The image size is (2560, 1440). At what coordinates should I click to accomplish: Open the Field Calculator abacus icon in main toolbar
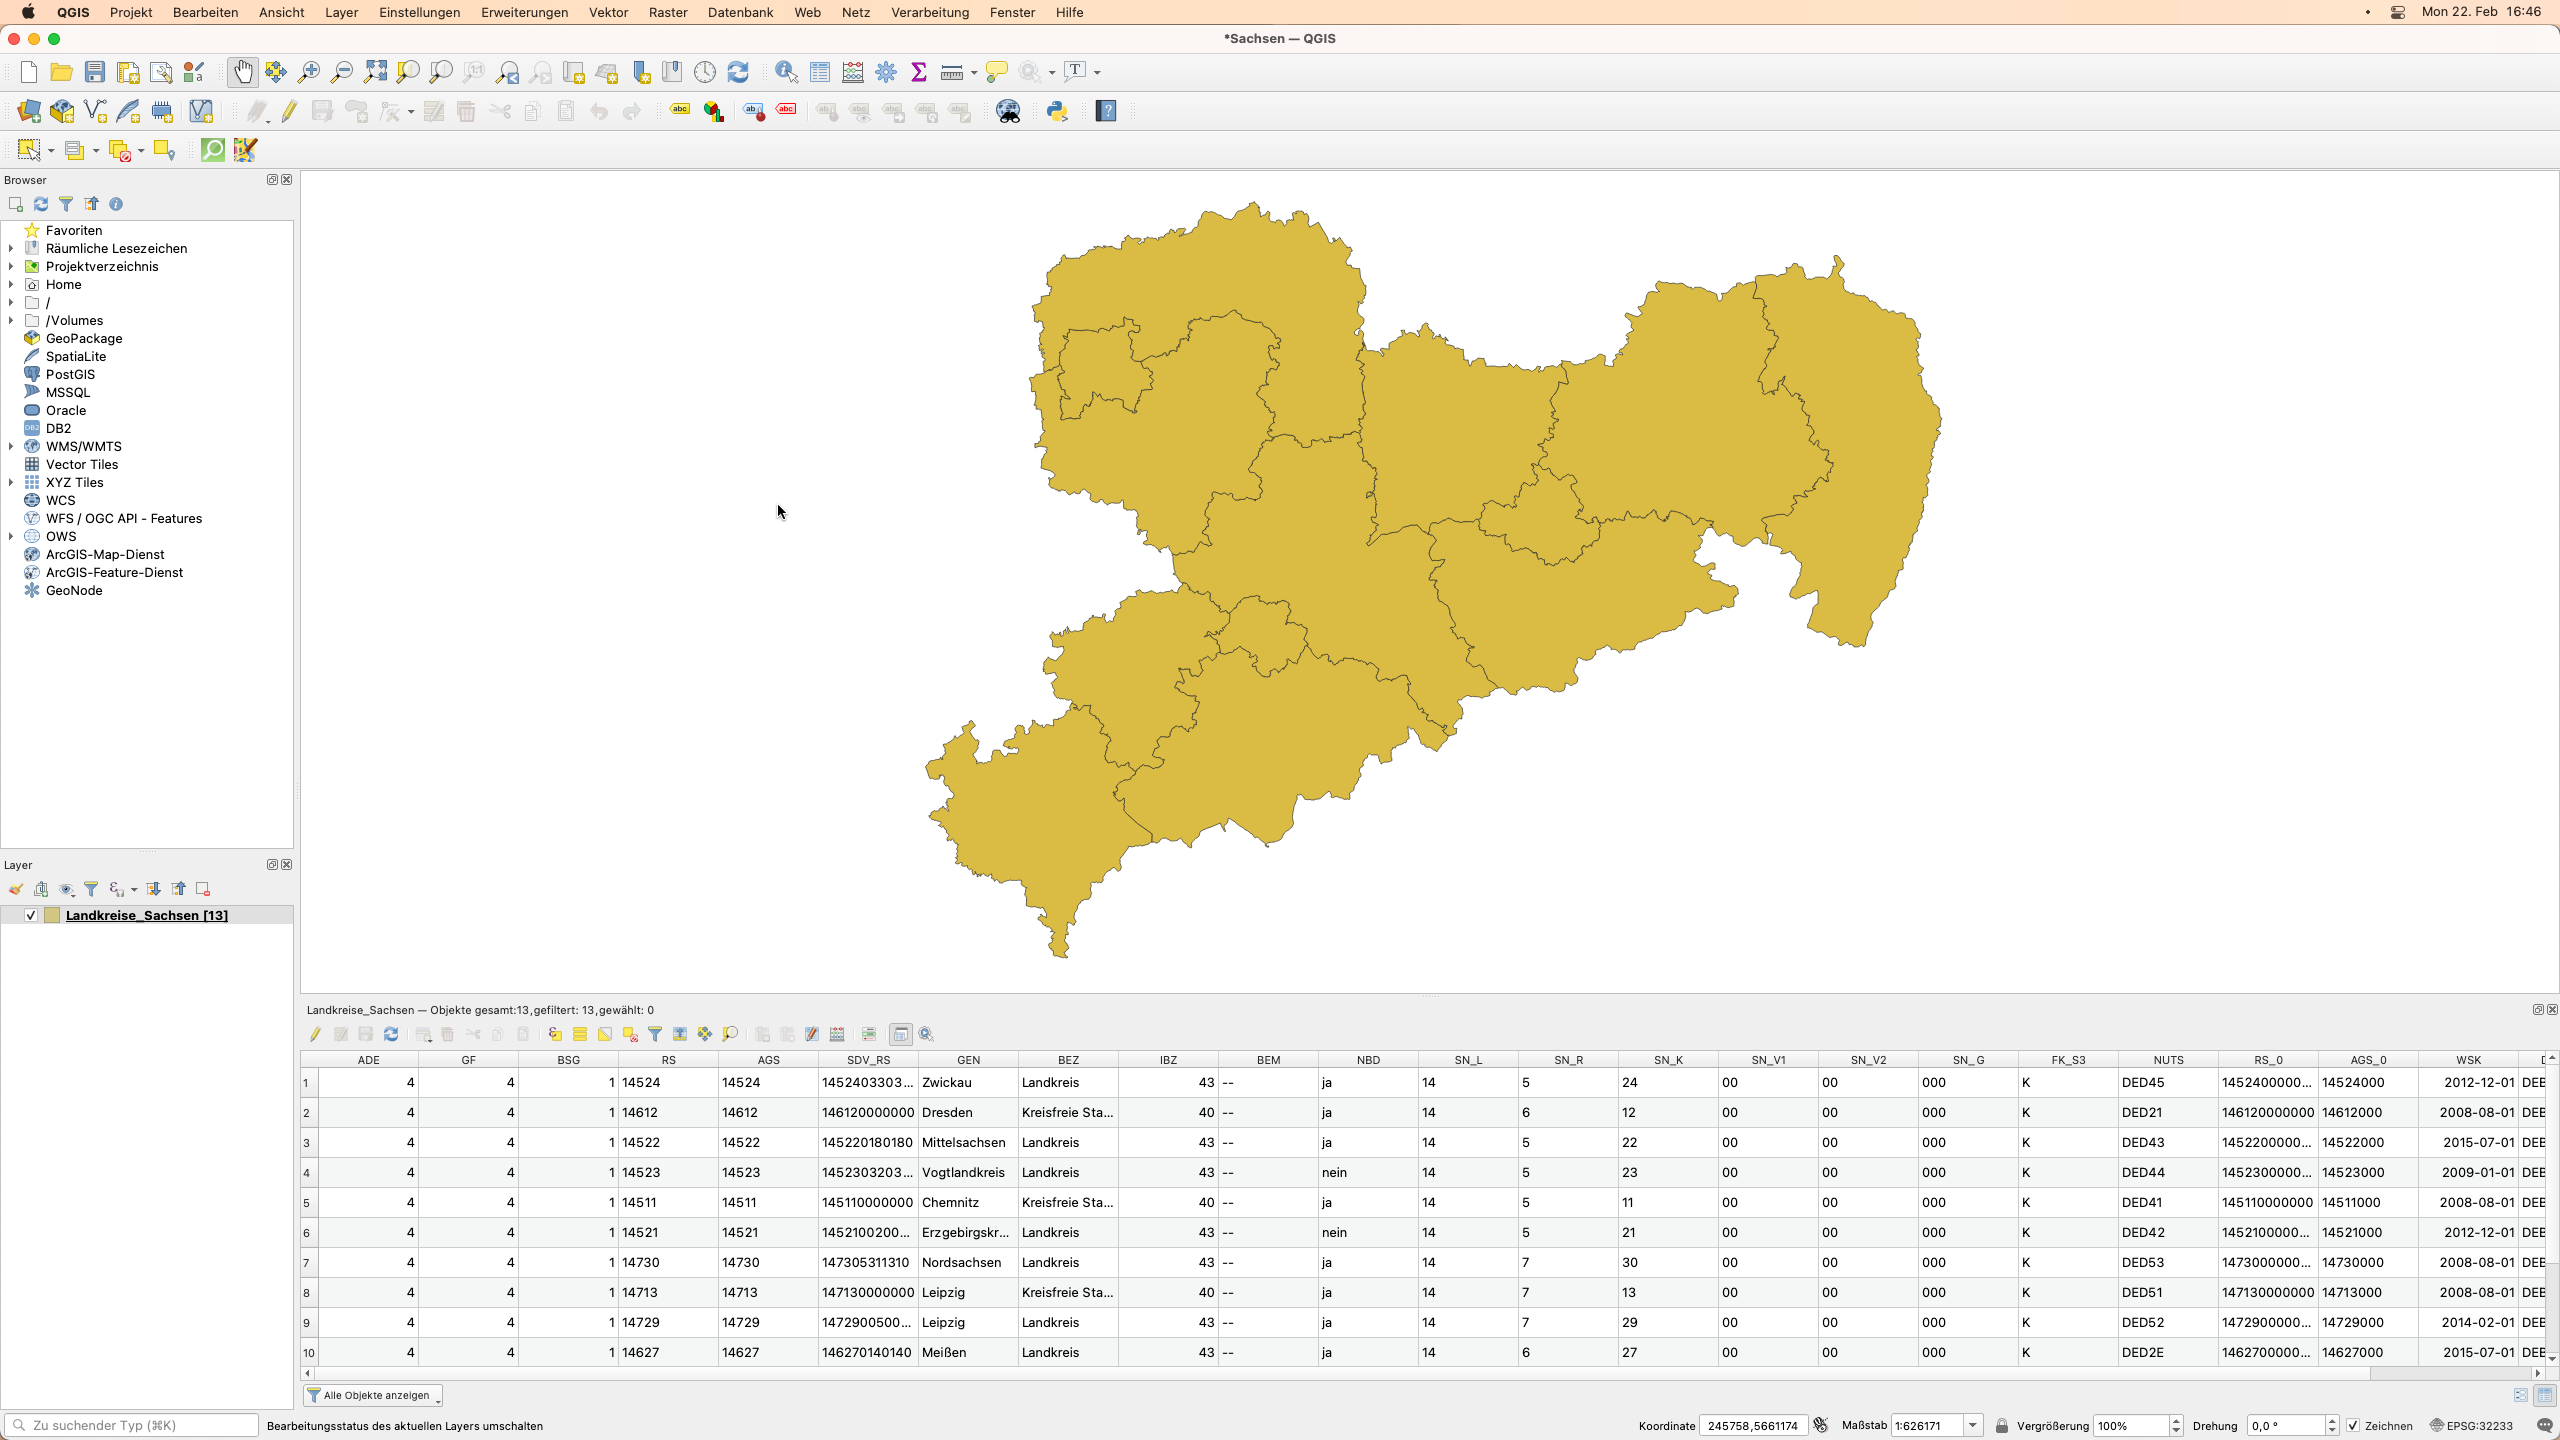[x=853, y=72]
